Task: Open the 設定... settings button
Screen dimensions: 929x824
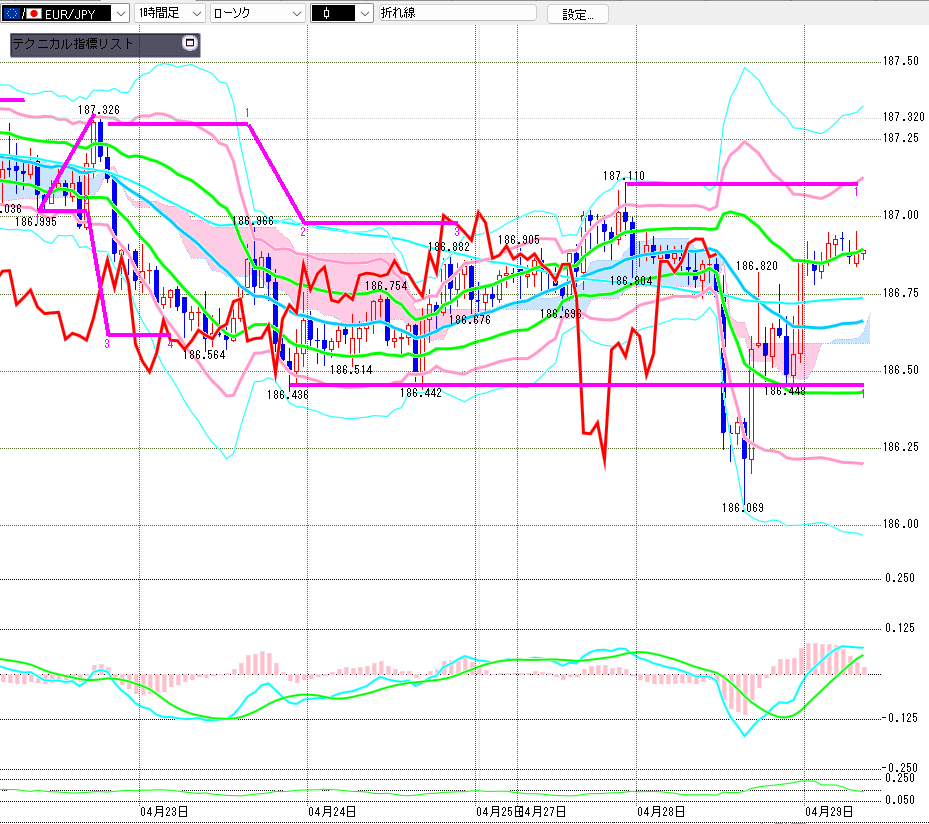Action: [577, 14]
